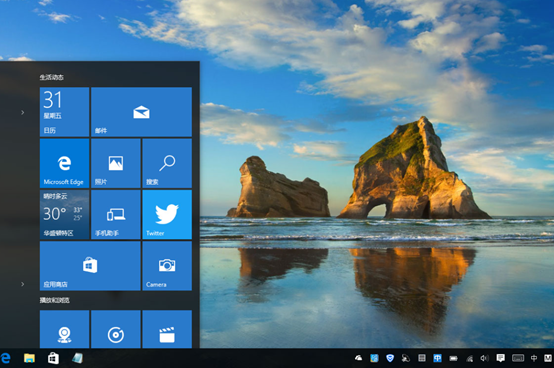
Task: Click the satellite dish tray icon
Action: (406, 358)
